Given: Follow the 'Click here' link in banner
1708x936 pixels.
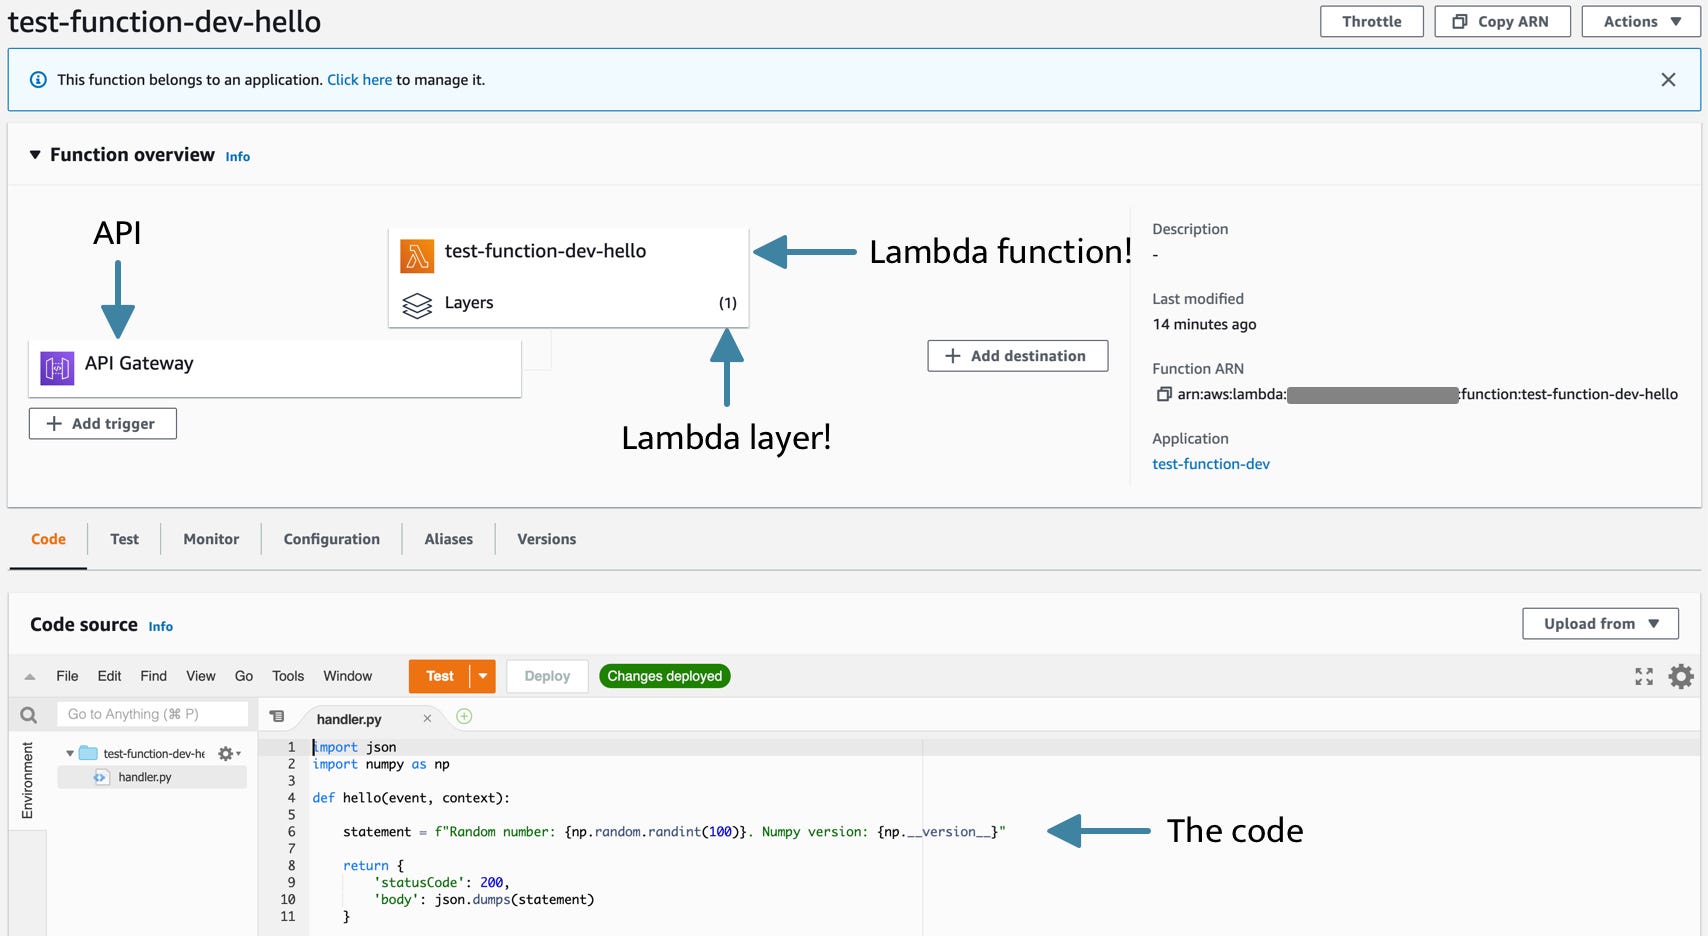Looking at the screenshot, I should 359,80.
